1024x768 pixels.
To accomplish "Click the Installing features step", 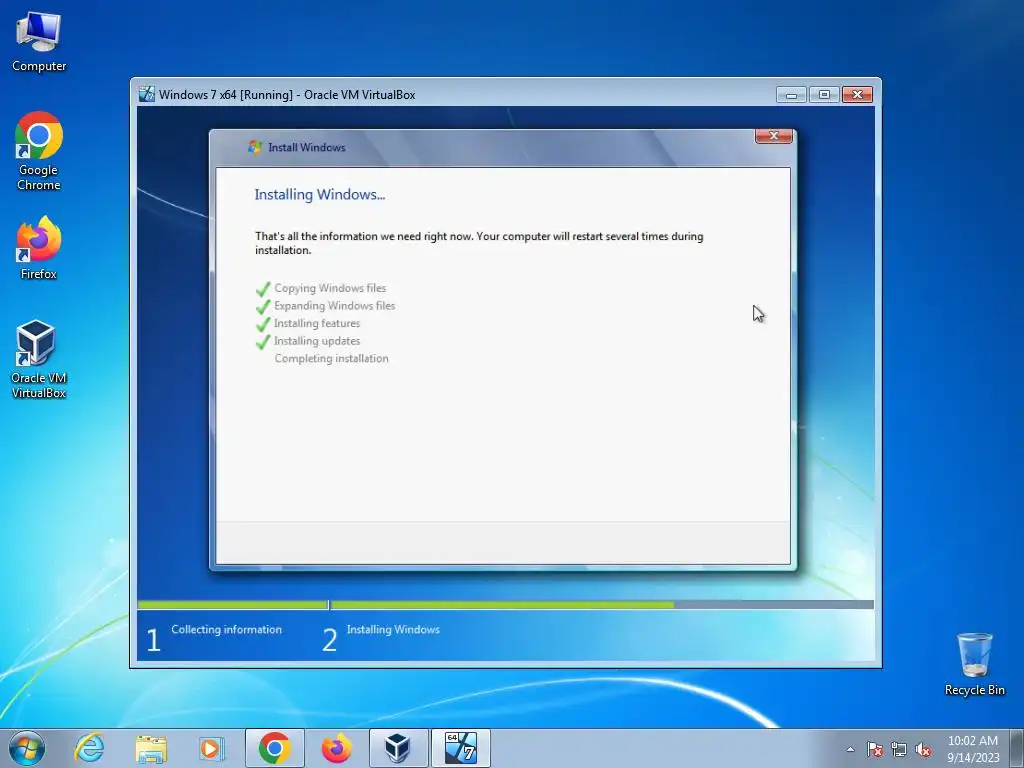I will coord(317,323).
